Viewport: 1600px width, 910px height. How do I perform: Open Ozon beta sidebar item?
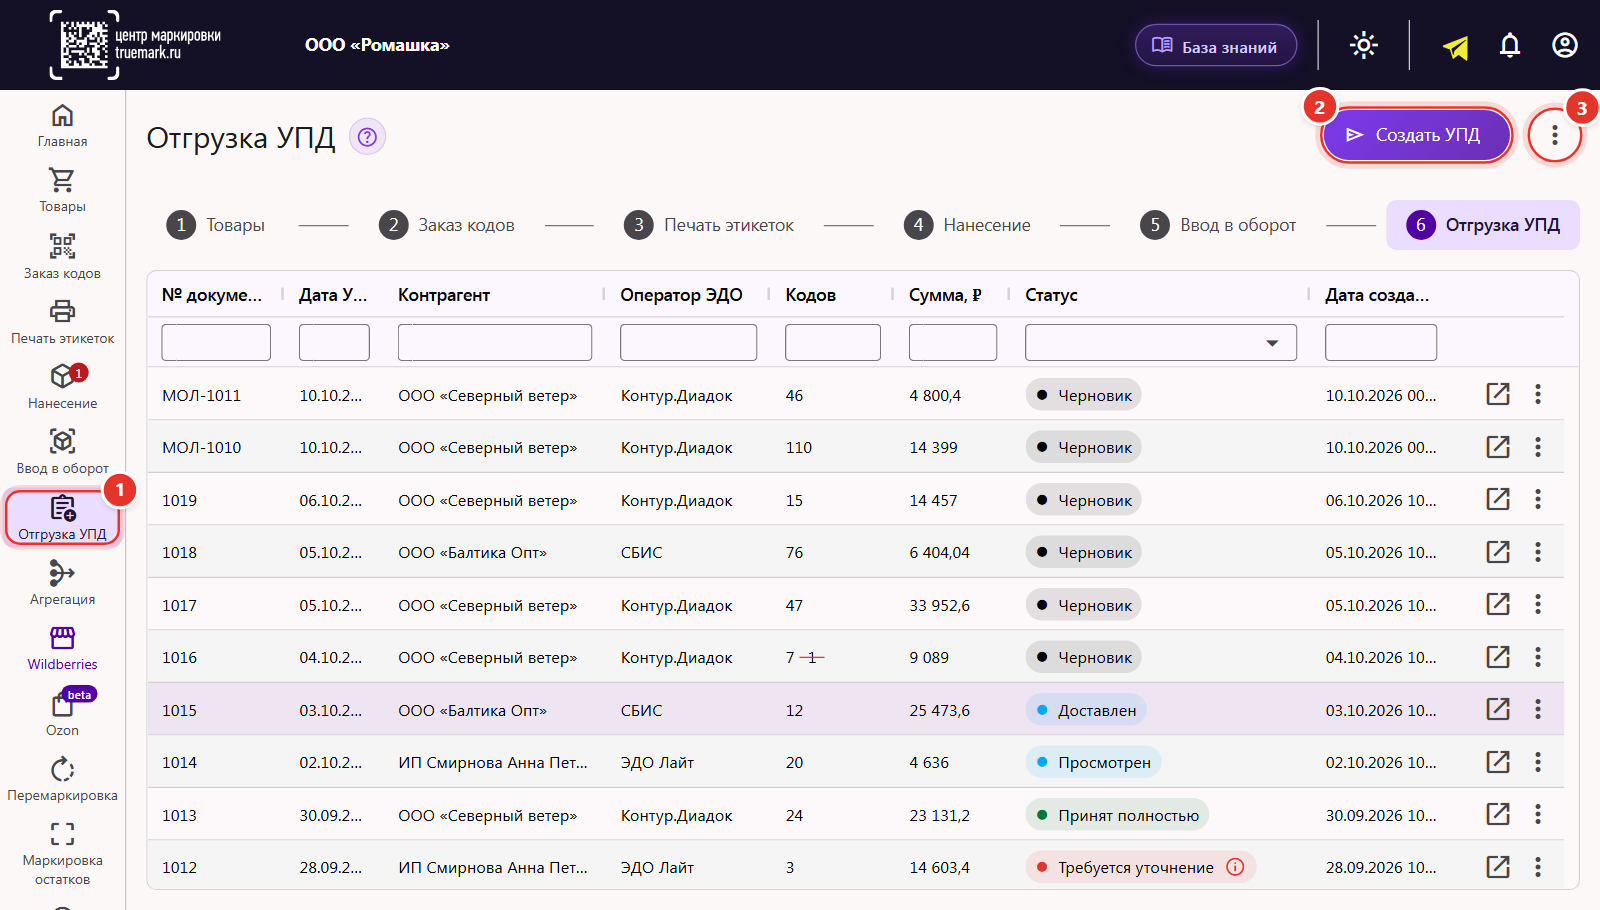click(62, 714)
